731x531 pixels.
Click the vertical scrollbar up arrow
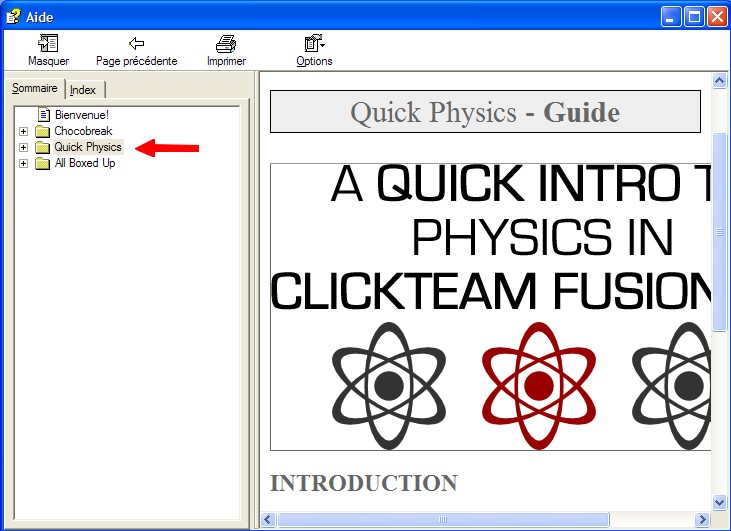tap(719, 81)
